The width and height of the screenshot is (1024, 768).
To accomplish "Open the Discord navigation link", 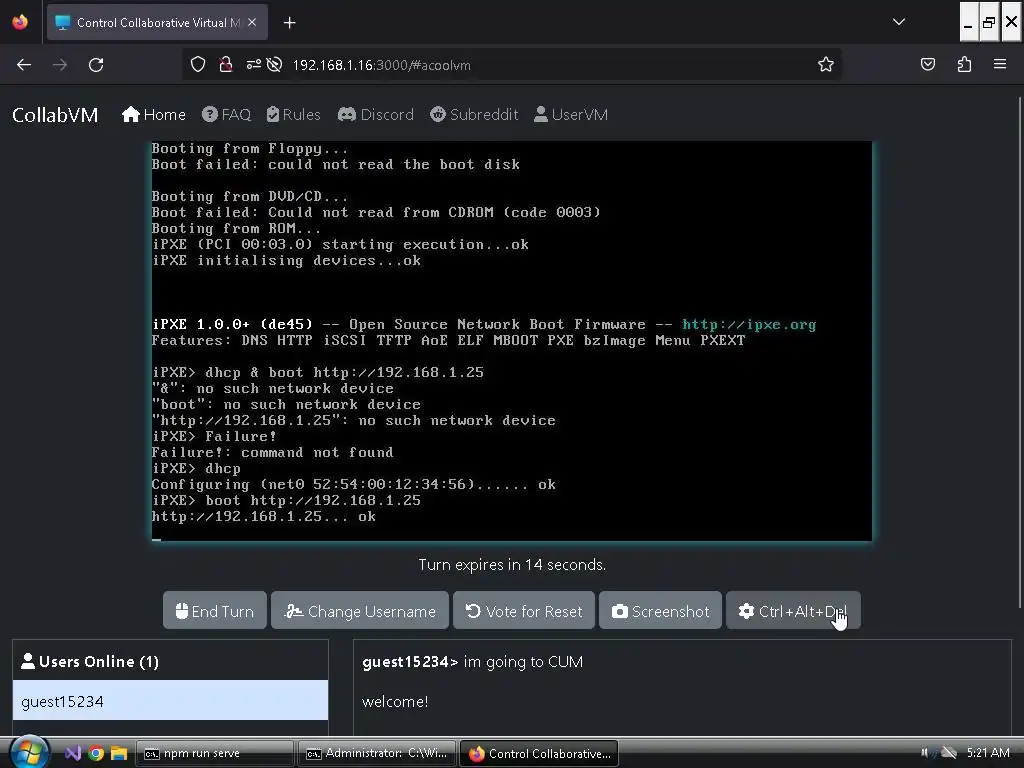I will click(376, 115).
